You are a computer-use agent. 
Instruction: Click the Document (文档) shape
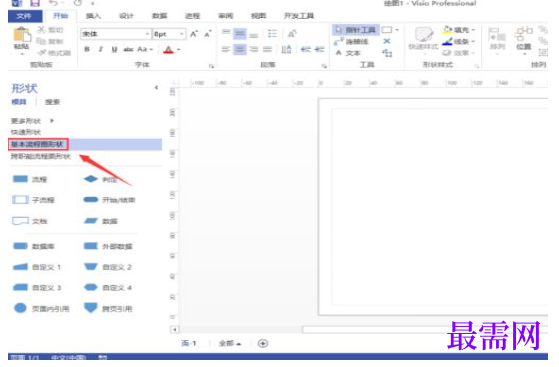(x=30, y=221)
